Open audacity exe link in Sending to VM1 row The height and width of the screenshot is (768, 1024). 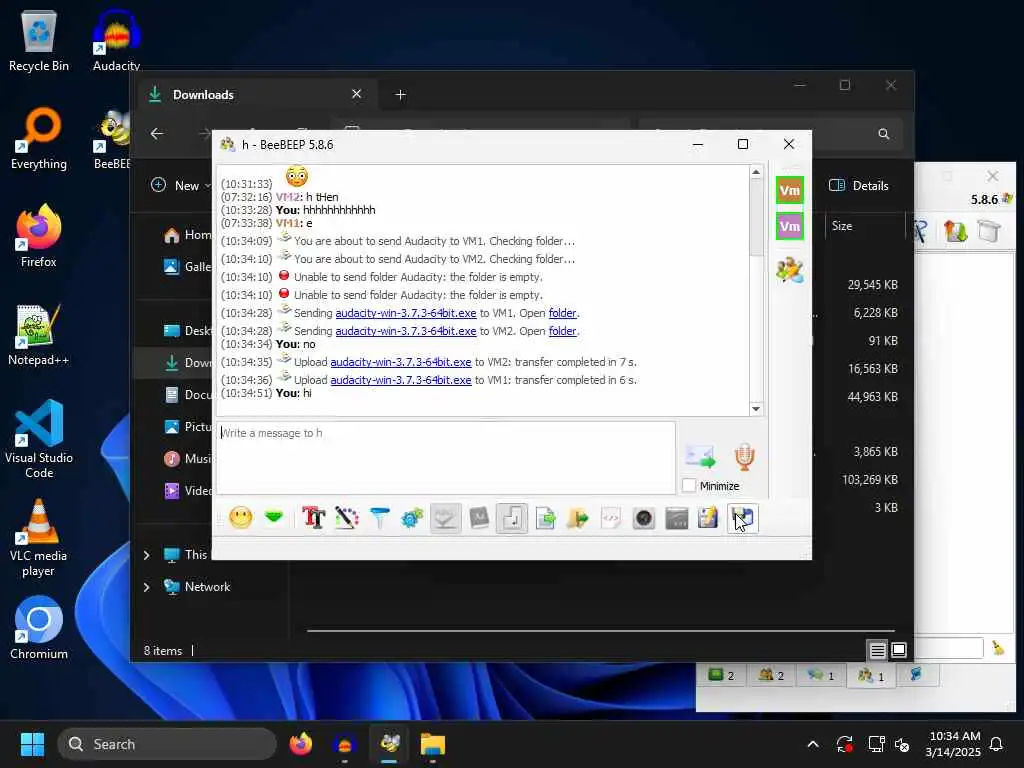[x=406, y=313]
